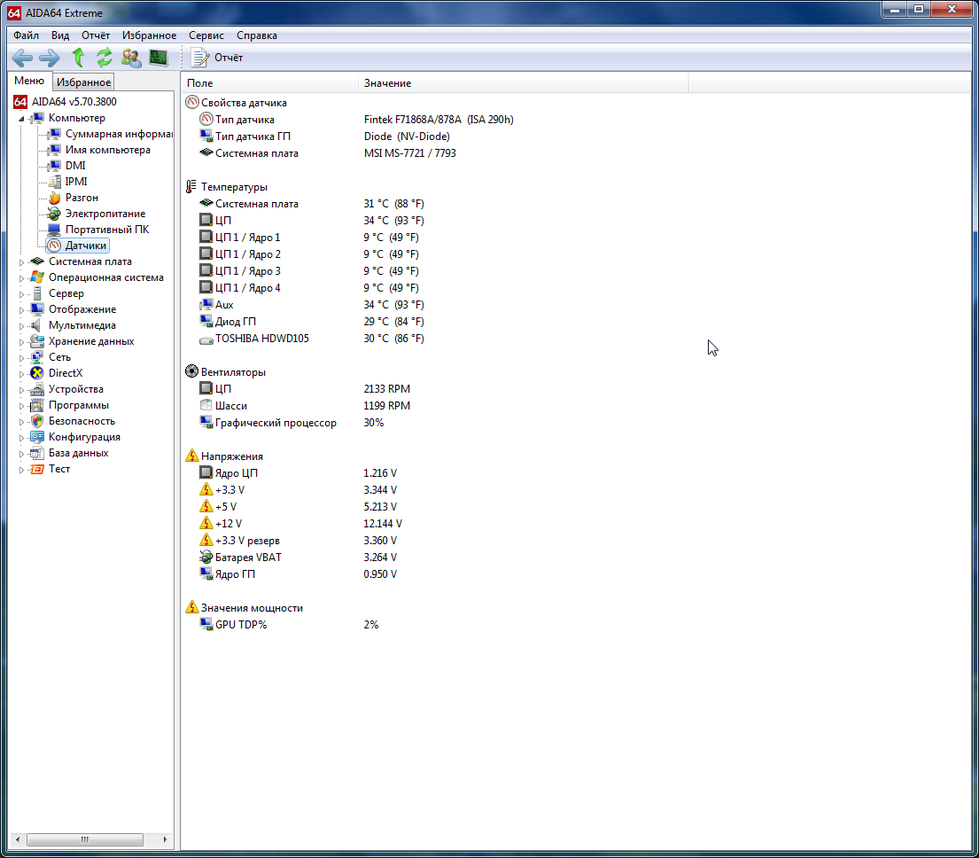Viewport: 979px width, 858px height.
Task: Click the База данных icon
Action: (x=37, y=453)
